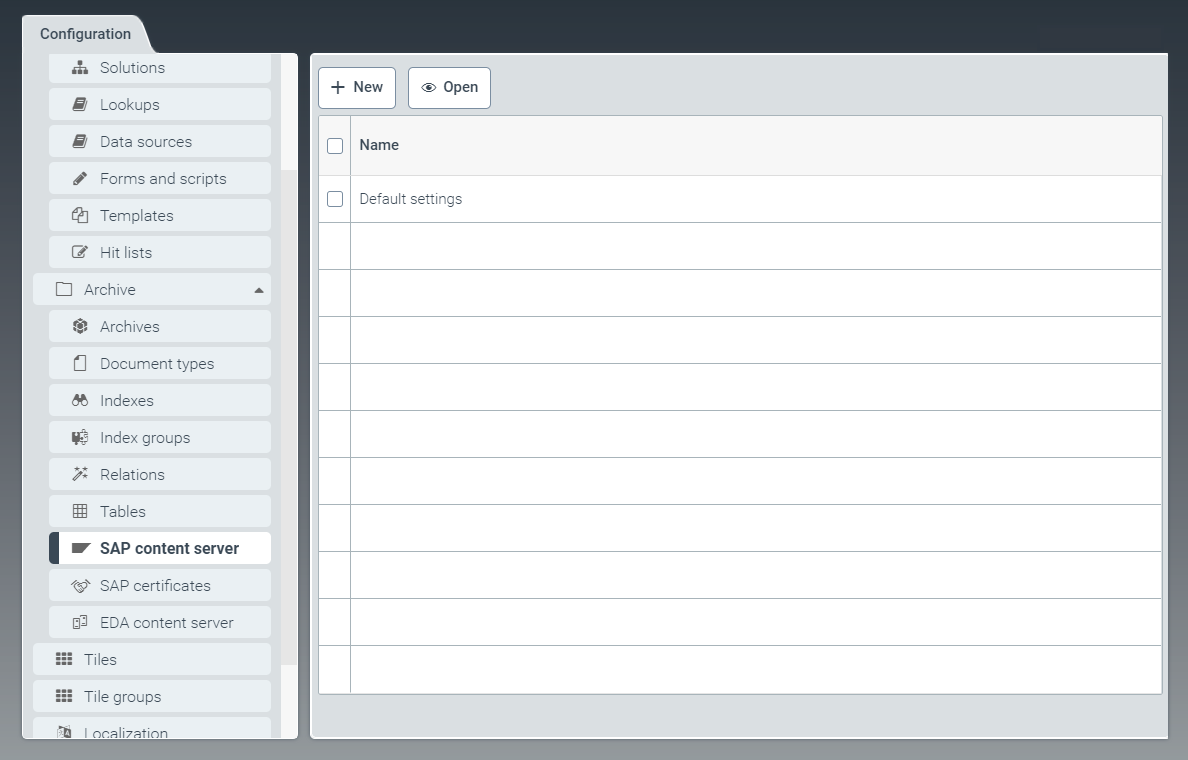Select the Configuration tab

point(85,34)
